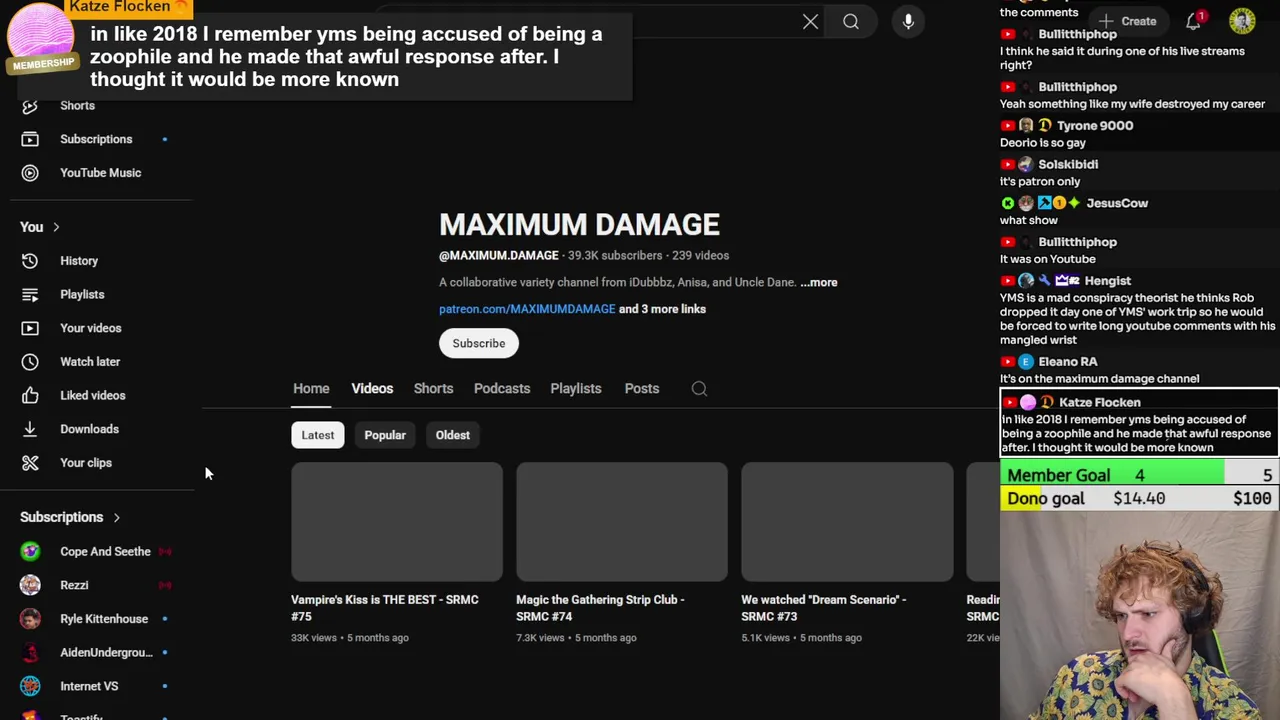Click thumbnail of SRMC #74 video
The height and width of the screenshot is (720, 1280).
[622, 521]
